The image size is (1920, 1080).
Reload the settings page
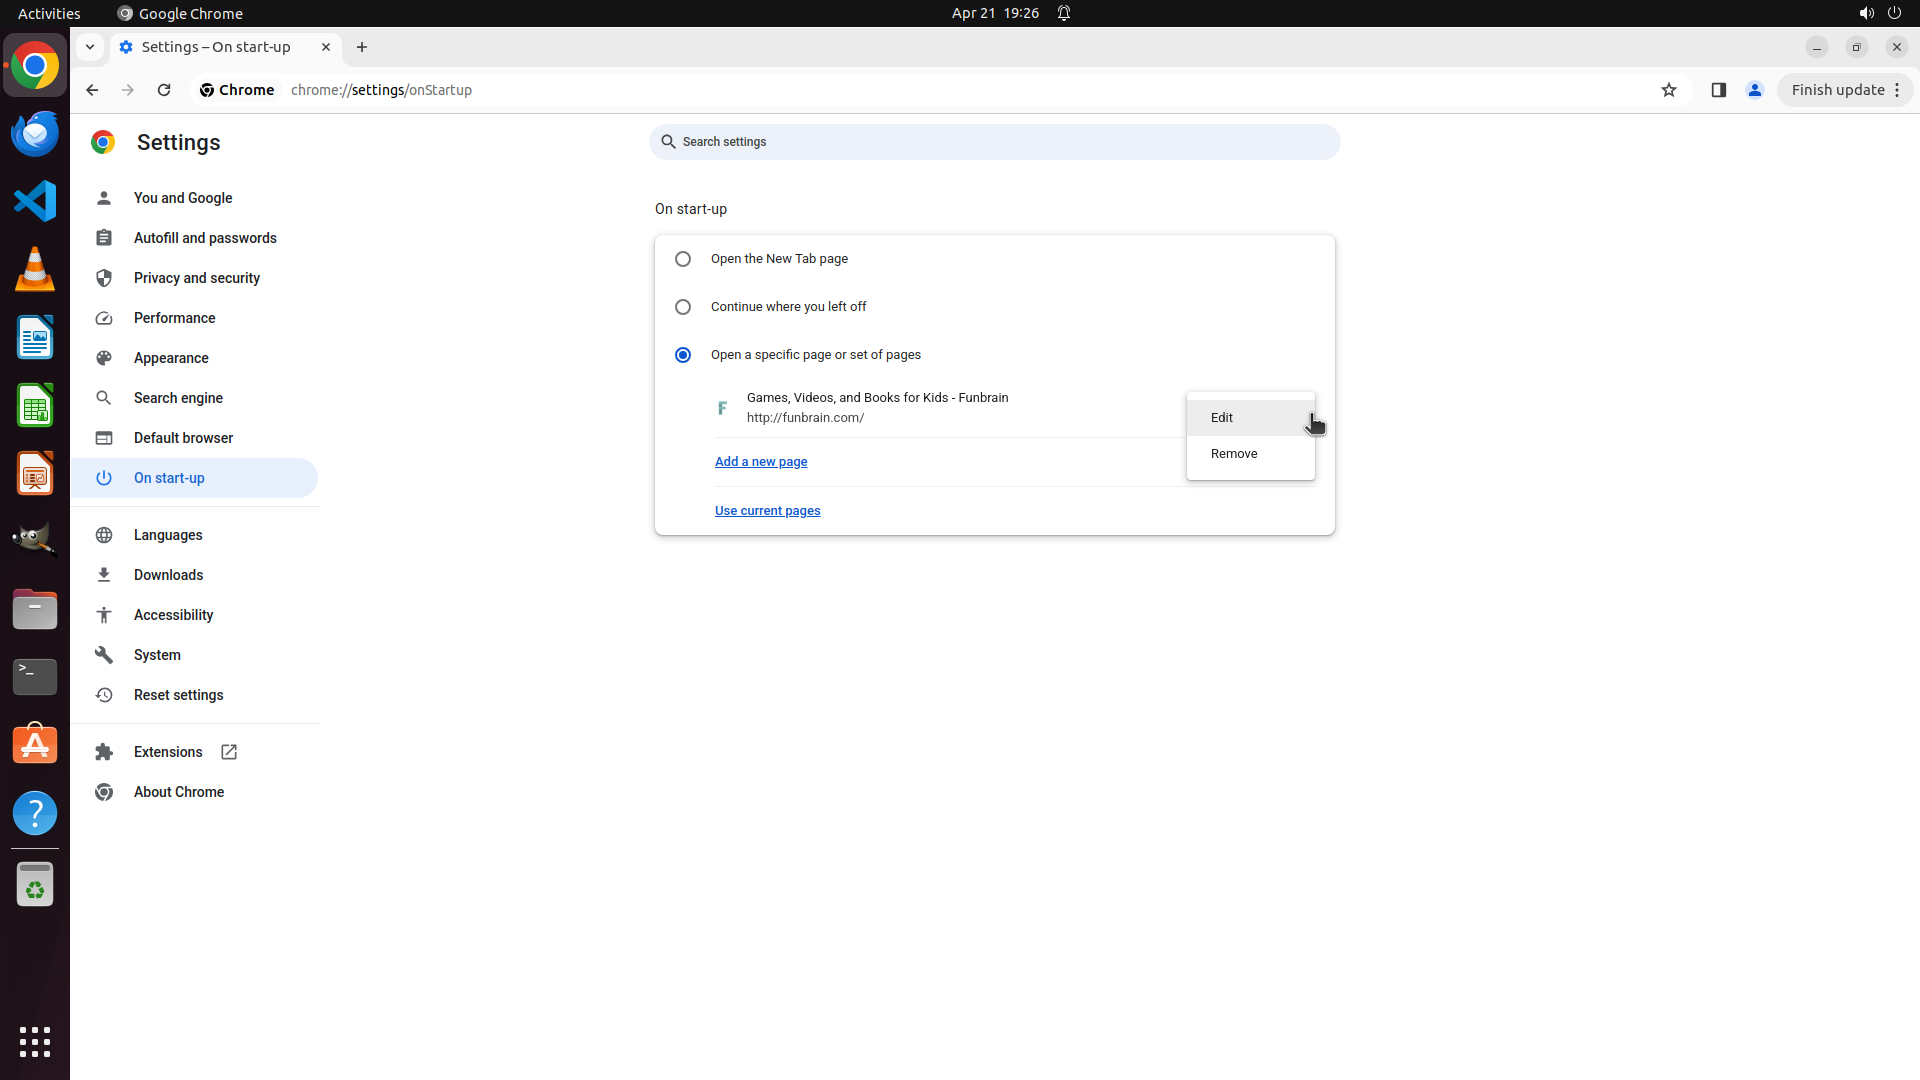(x=164, y=90)
